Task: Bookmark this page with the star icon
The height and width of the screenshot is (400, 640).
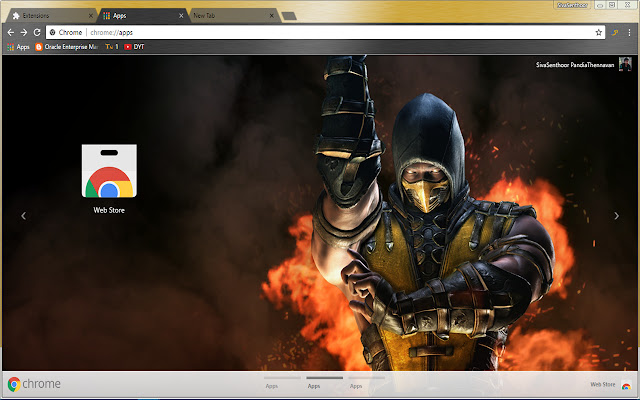Action: 598,32
